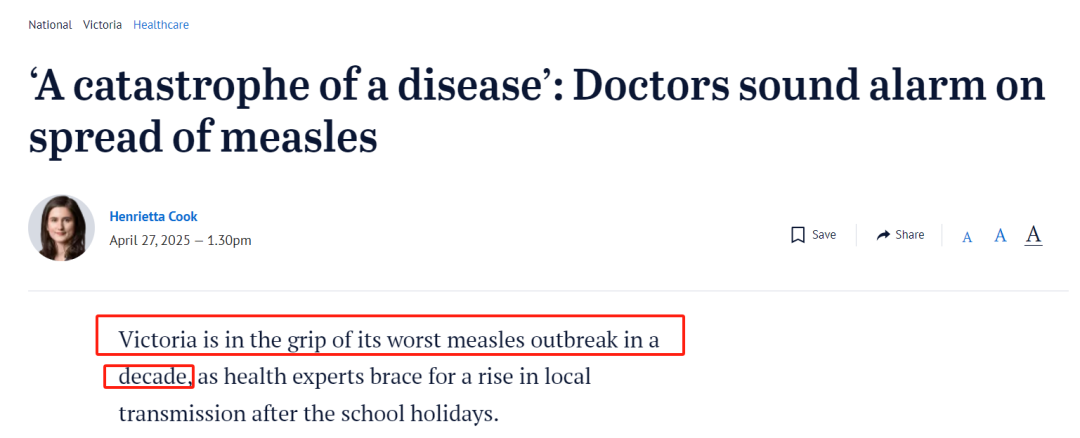
Task: Open the National section breadcrumb
Action: (x=50, y=25)
